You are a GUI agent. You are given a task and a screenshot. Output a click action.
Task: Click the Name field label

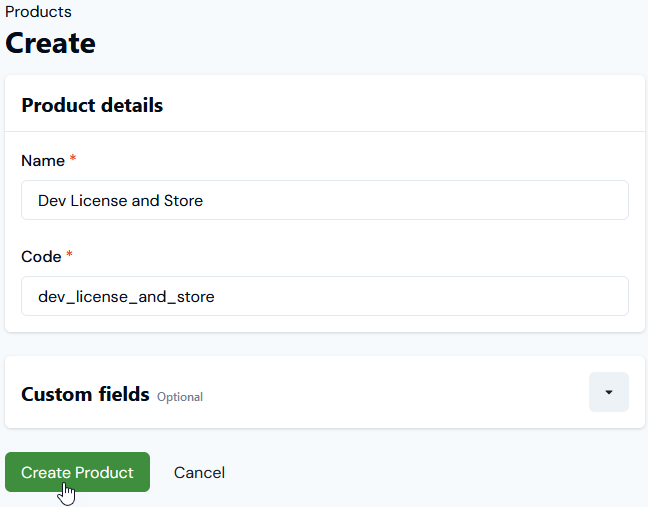point(43,161)
